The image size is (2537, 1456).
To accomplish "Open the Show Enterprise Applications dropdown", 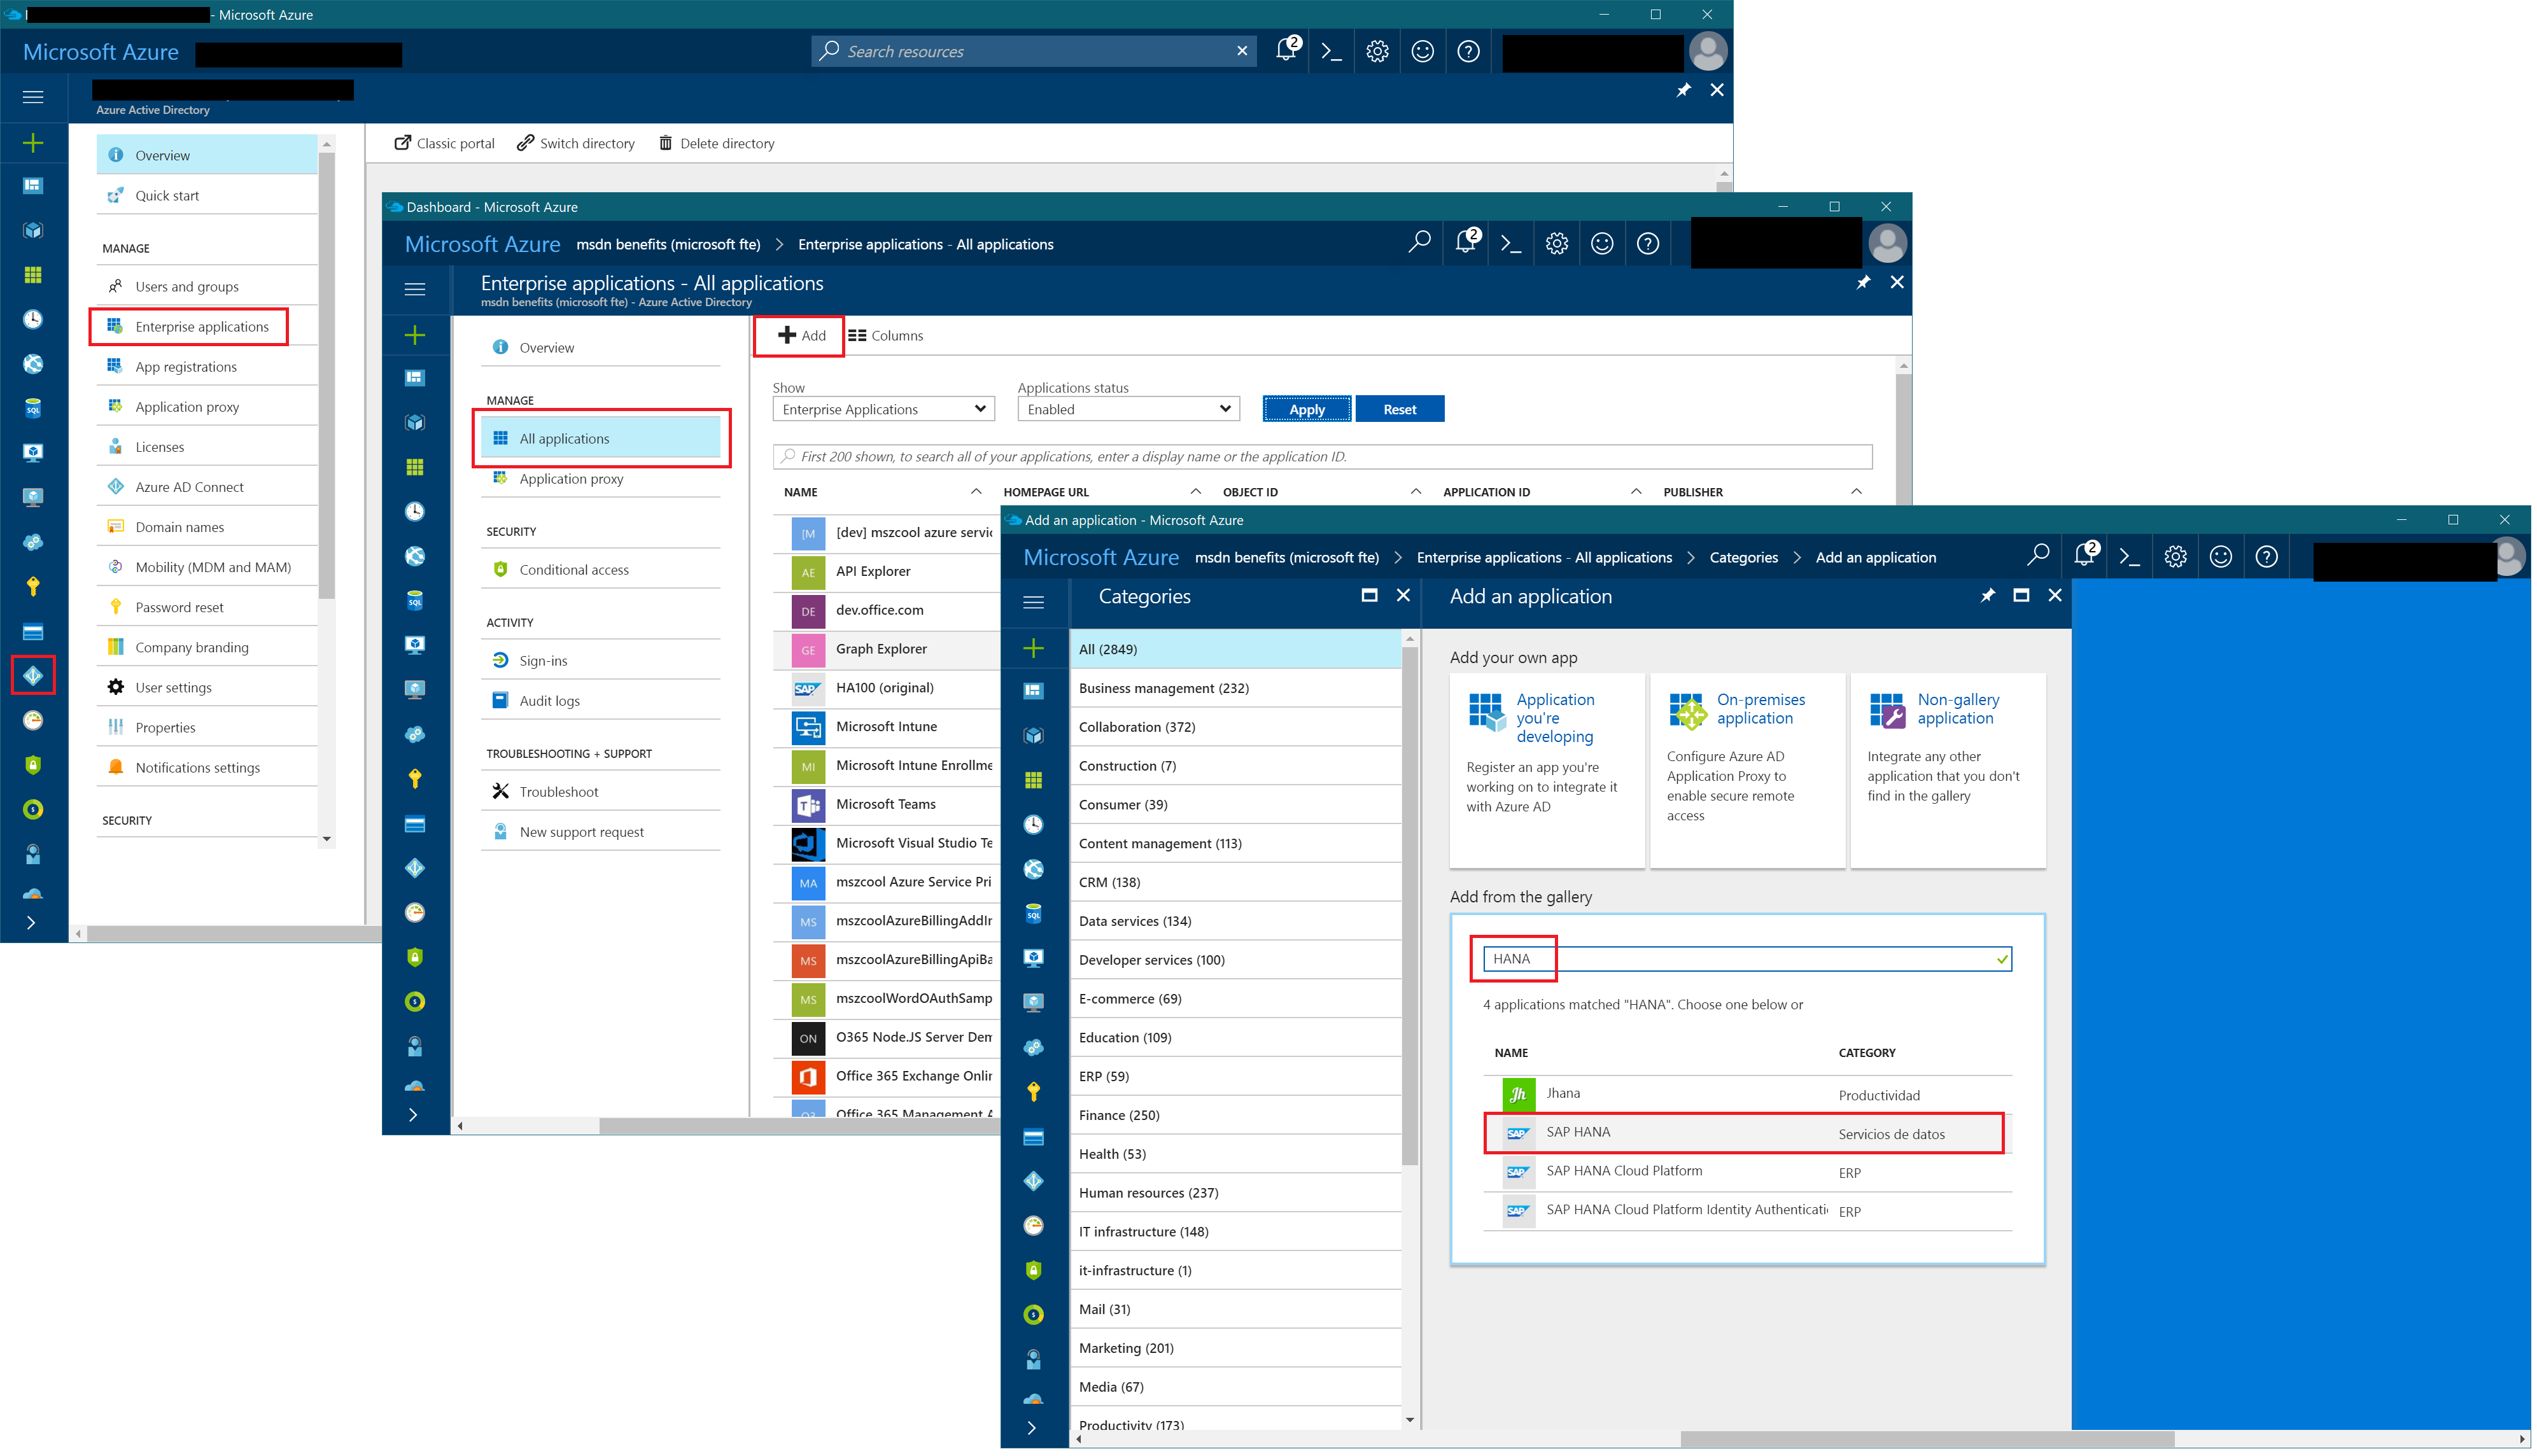I will point(884,409).
